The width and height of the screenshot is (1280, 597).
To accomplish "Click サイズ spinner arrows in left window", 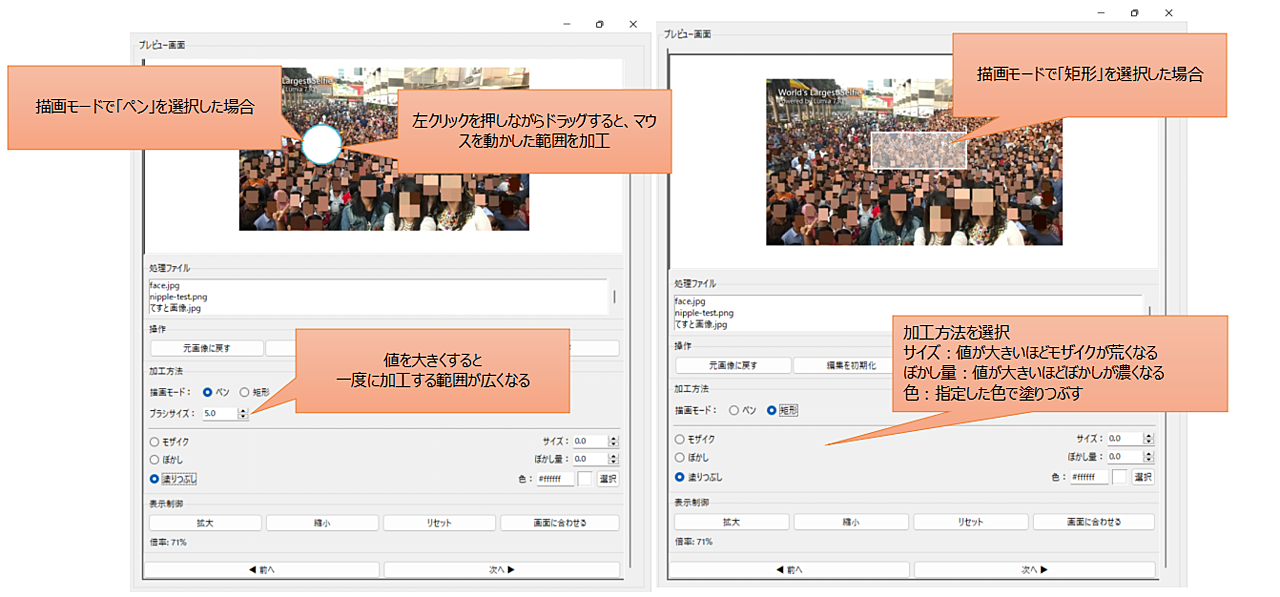I will (x=613, y=441).
